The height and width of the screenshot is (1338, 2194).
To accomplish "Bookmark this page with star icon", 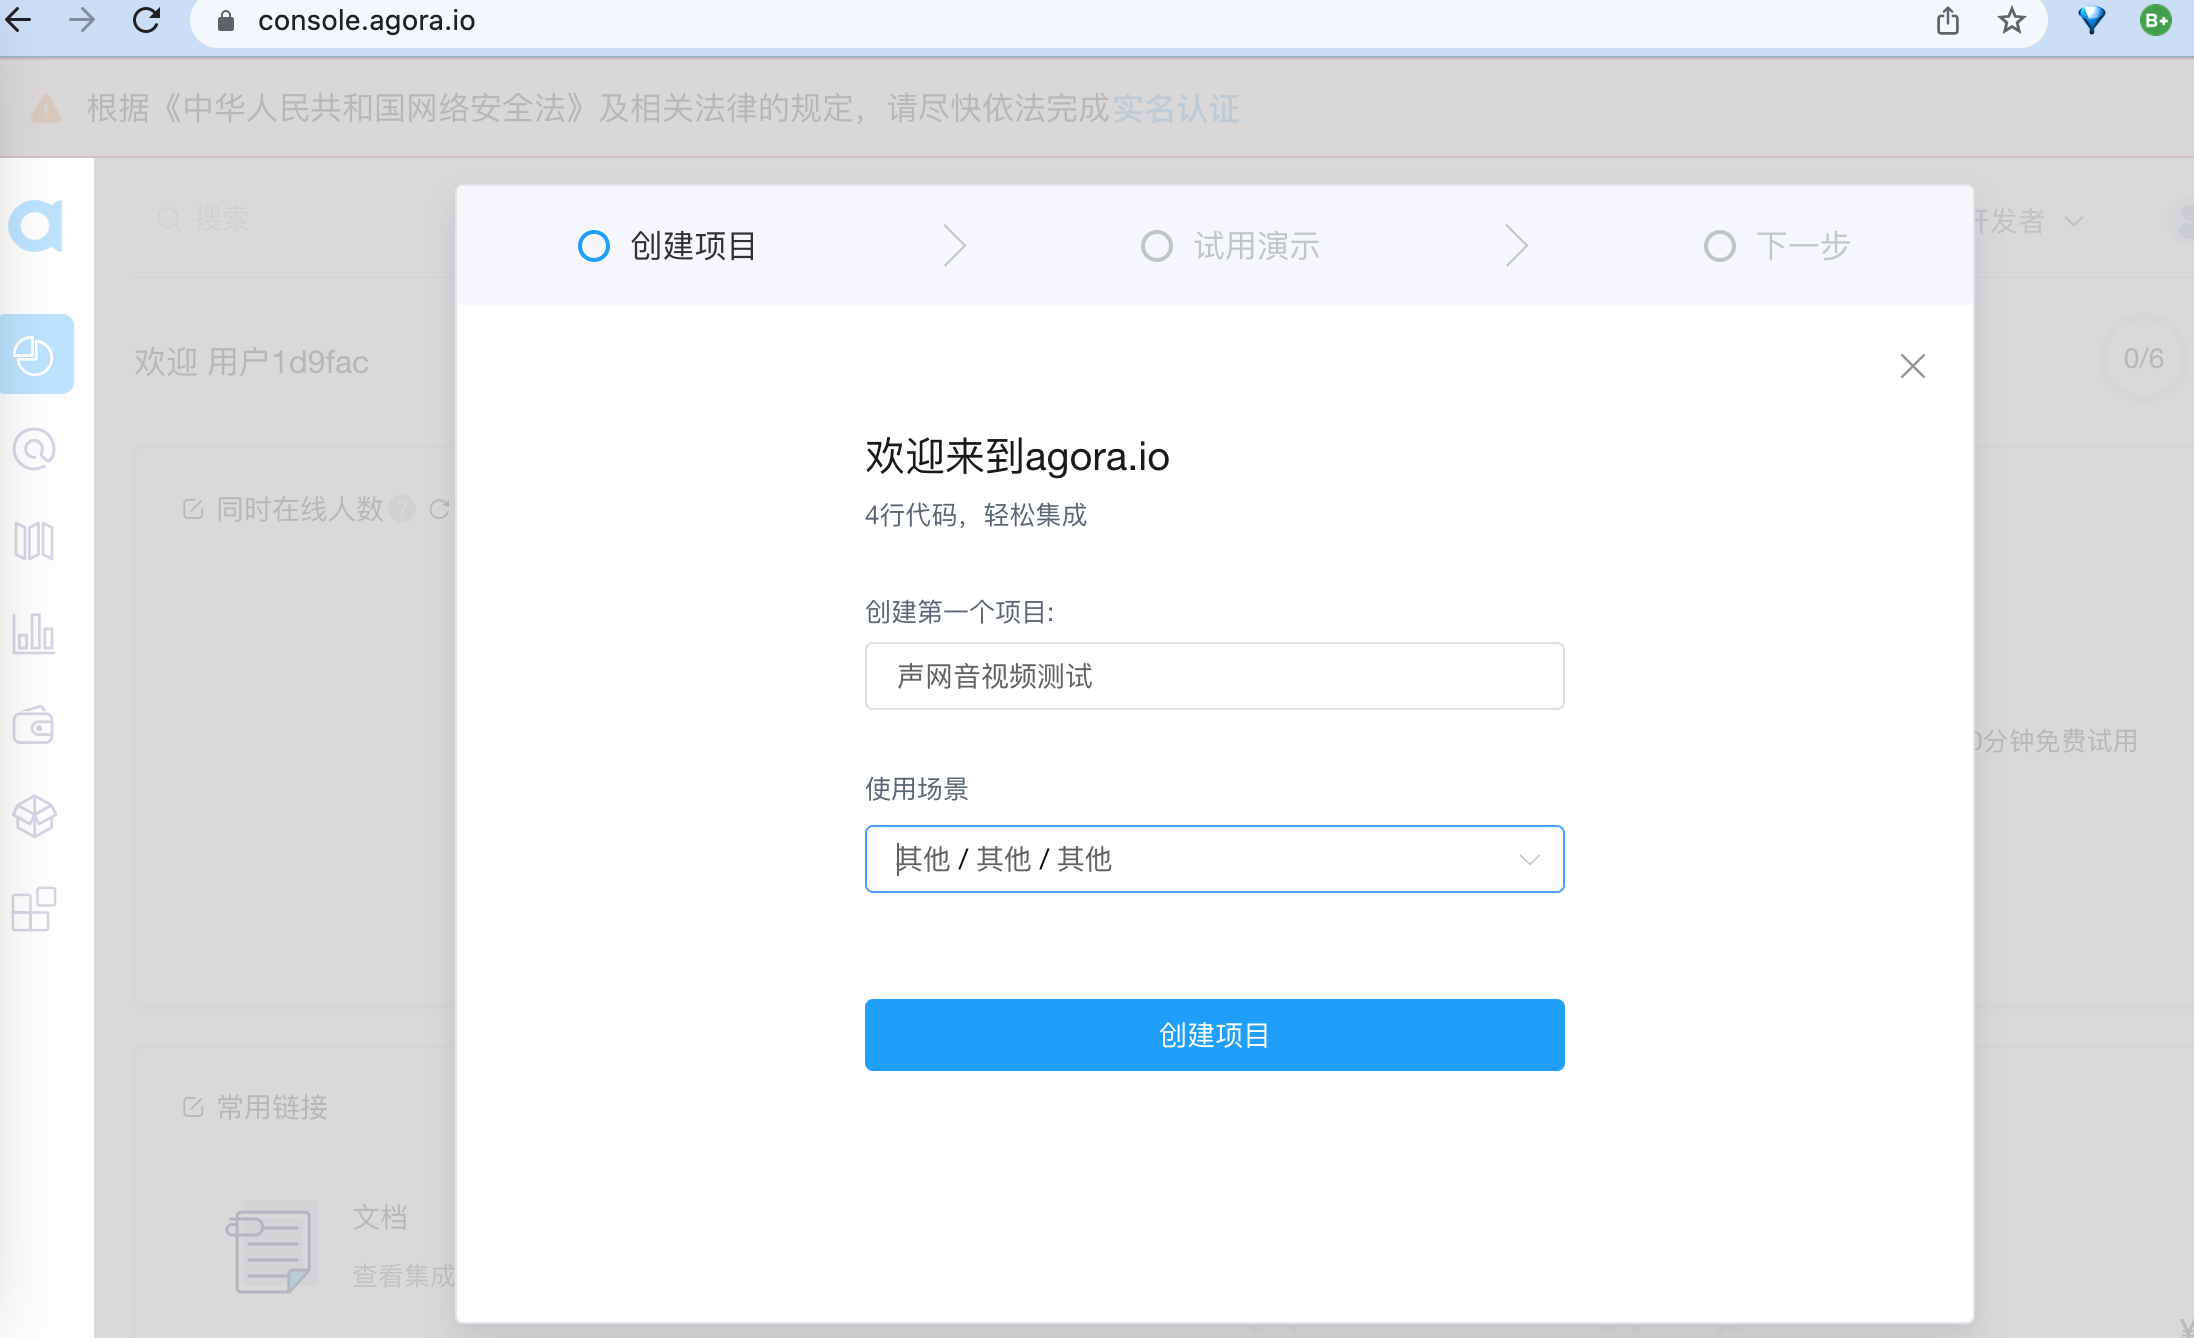I will click(2011, 20).
